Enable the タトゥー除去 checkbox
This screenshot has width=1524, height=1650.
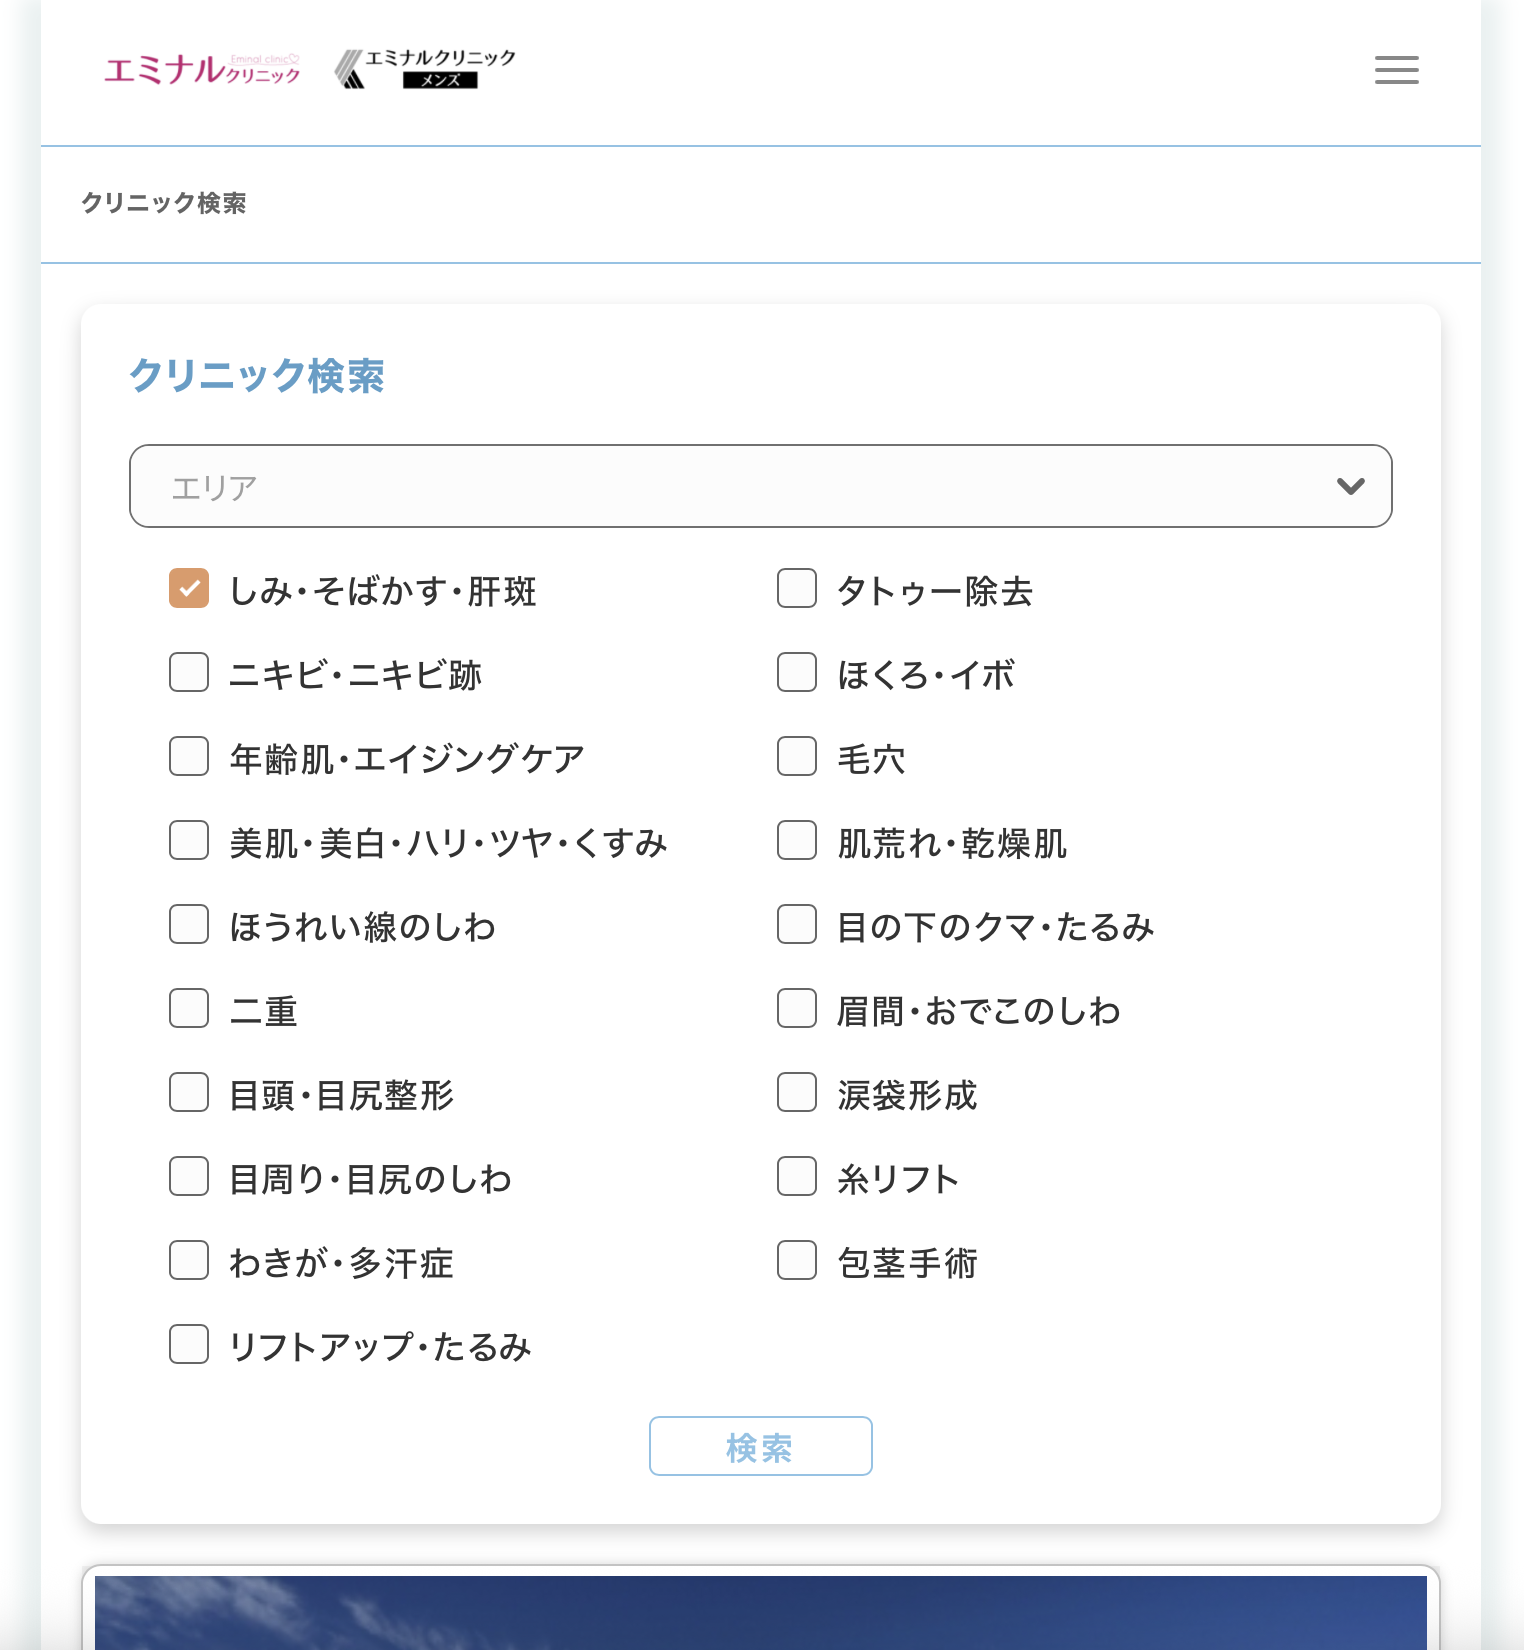click(x=797, y=589)
